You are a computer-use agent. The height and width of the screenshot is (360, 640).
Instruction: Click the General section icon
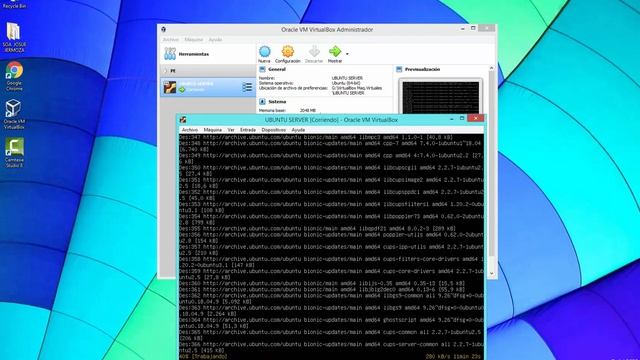(262, 69)
